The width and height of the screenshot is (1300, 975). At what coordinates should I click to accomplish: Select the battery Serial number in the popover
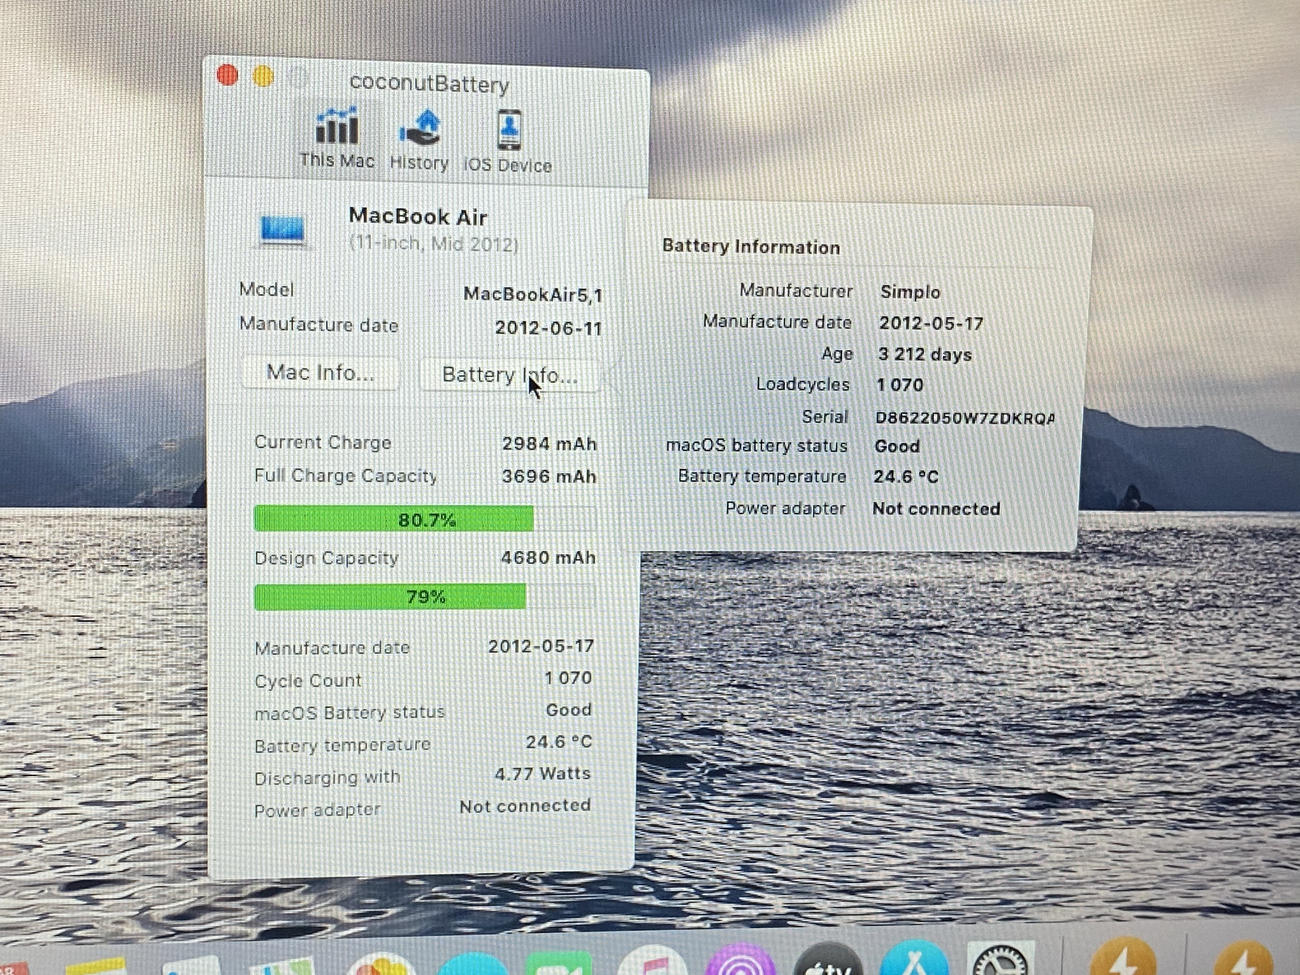coord(965,418)
